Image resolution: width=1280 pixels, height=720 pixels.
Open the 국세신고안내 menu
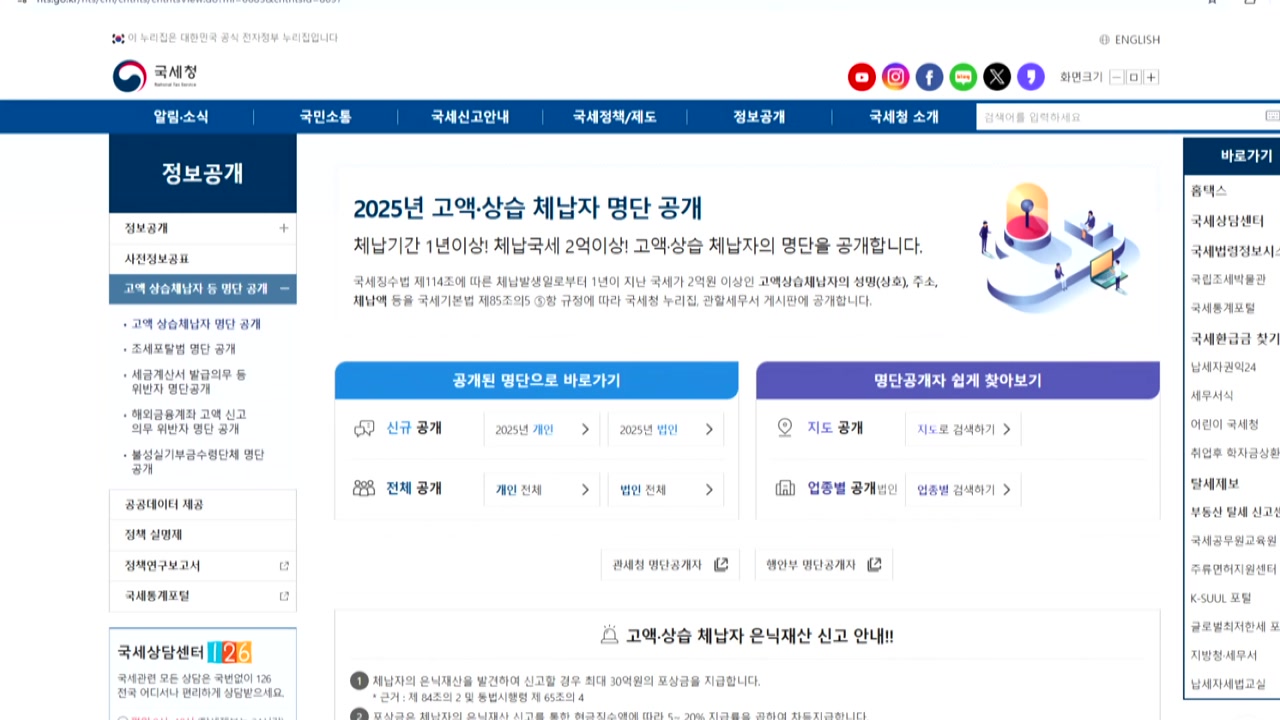pyautogui.click(x=470, y=117)
